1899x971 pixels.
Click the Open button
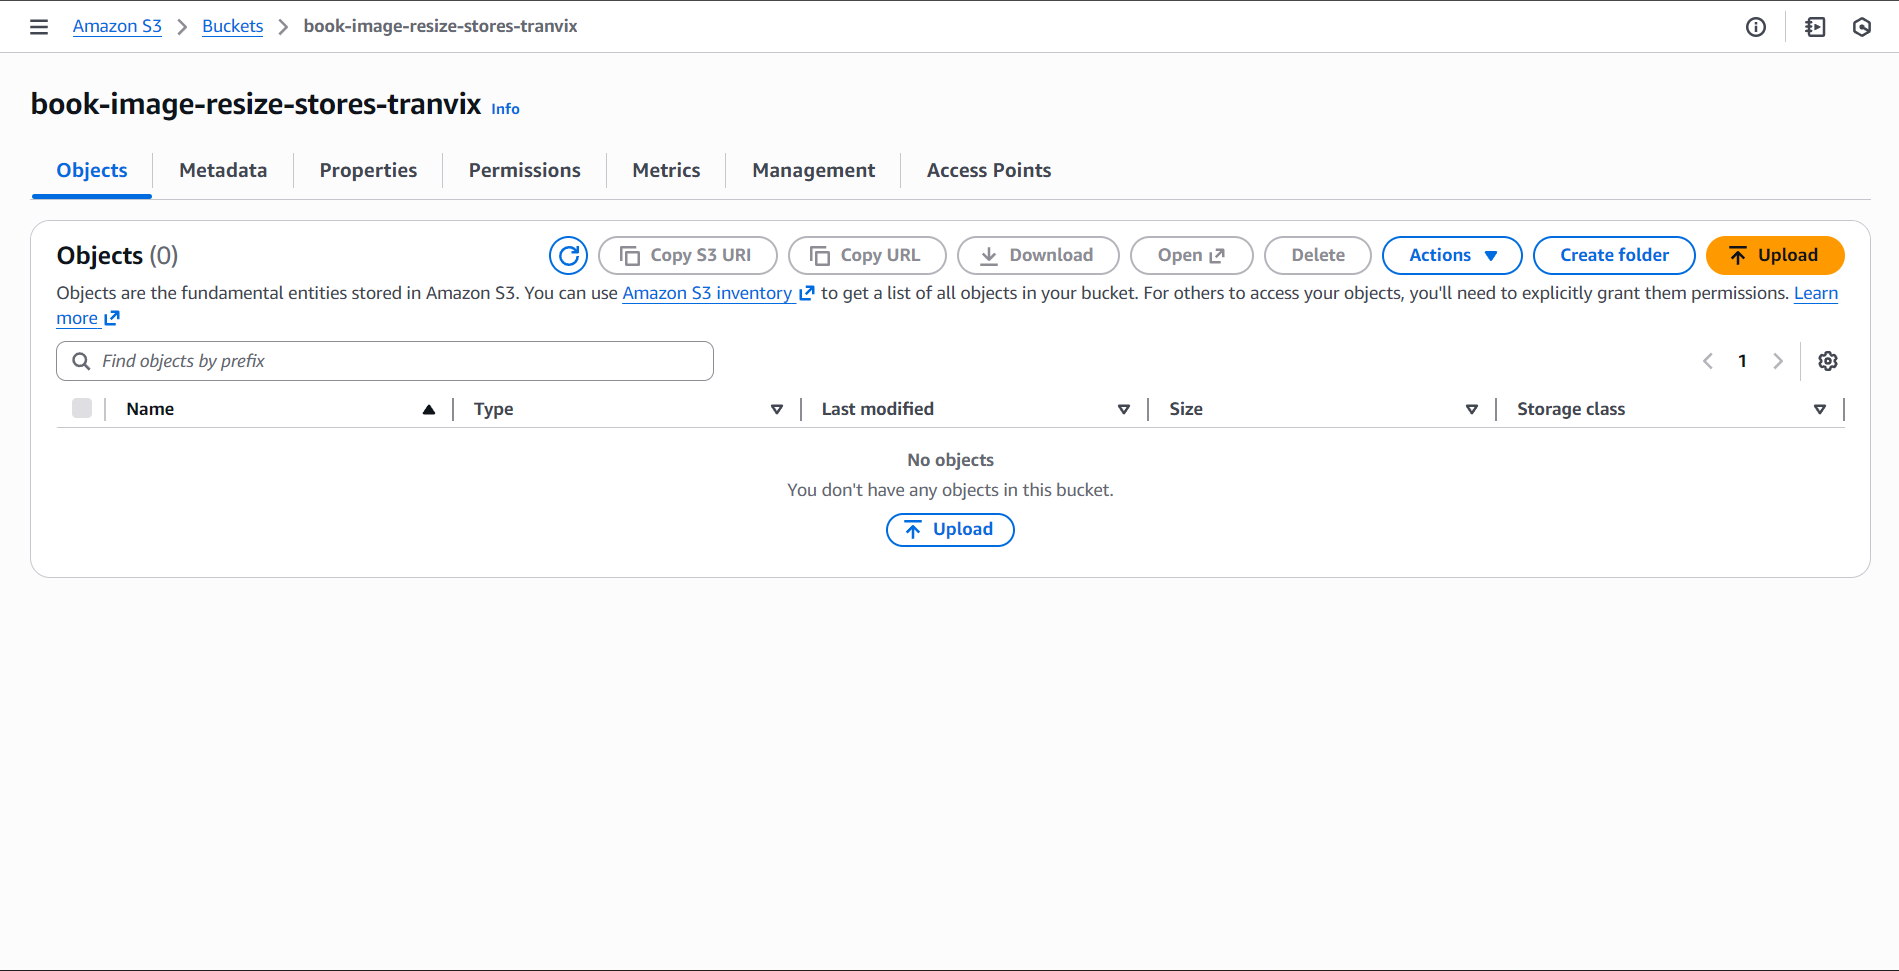pyautogui.click(x=1192, y=255)
